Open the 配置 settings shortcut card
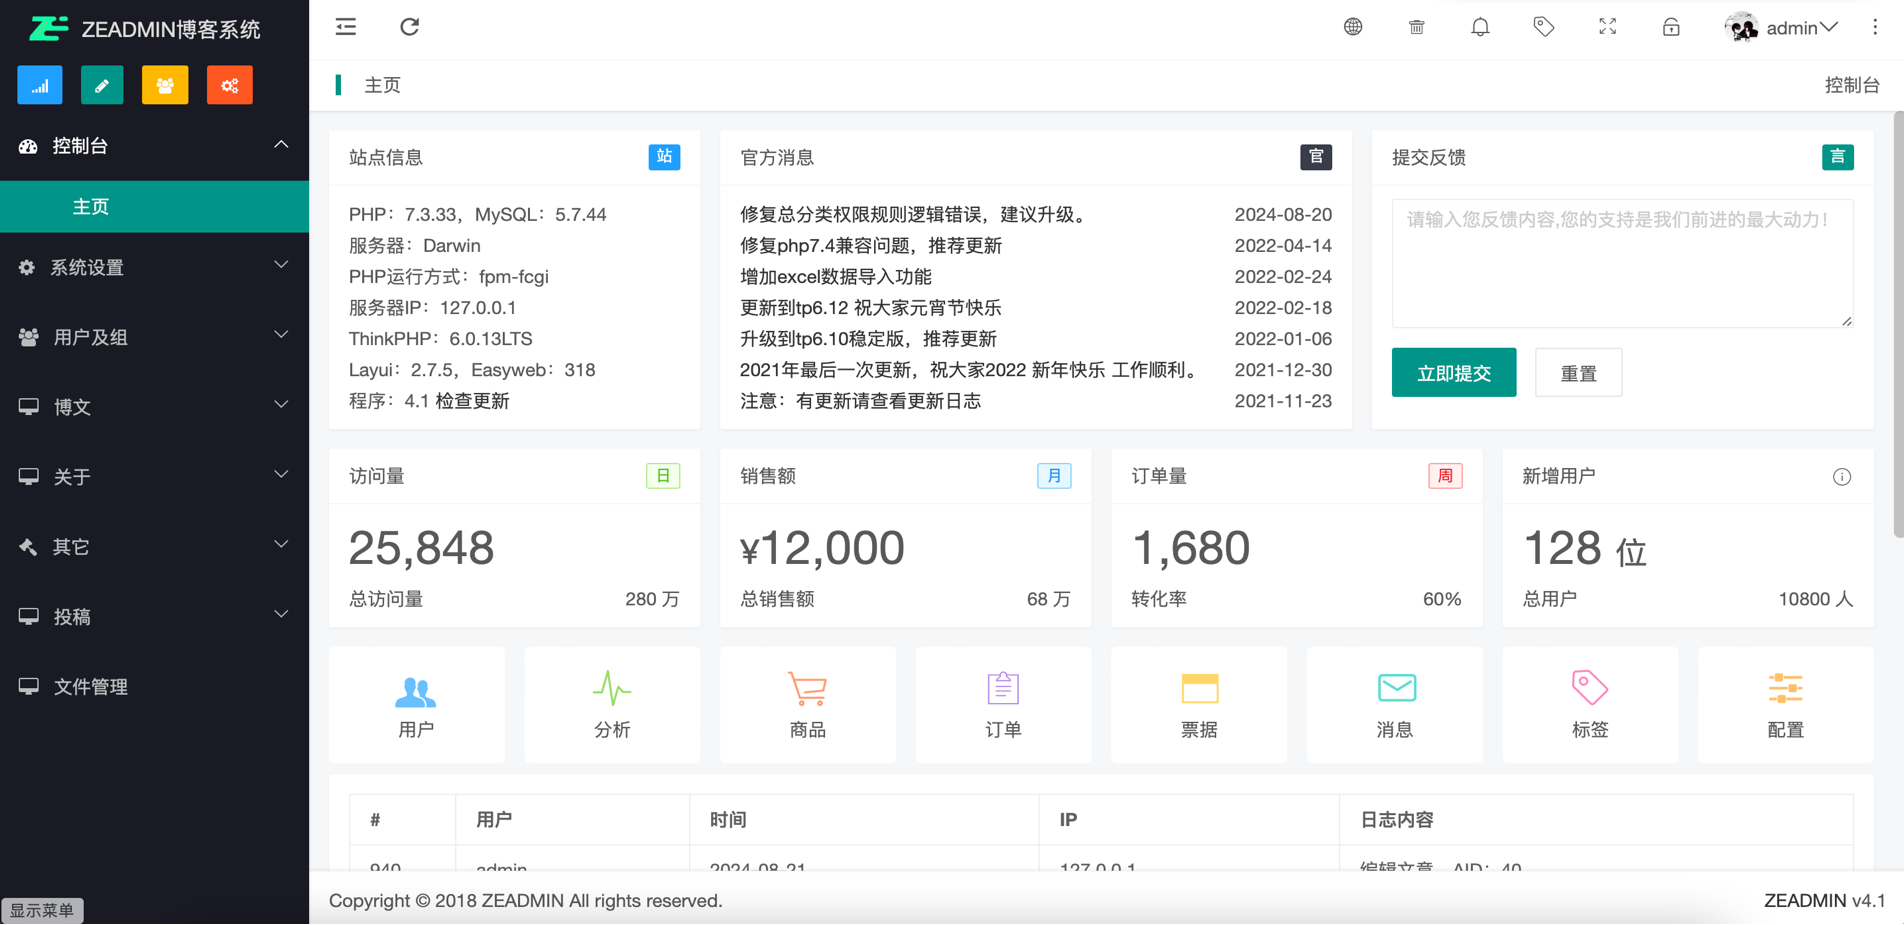 (1786, 705)
